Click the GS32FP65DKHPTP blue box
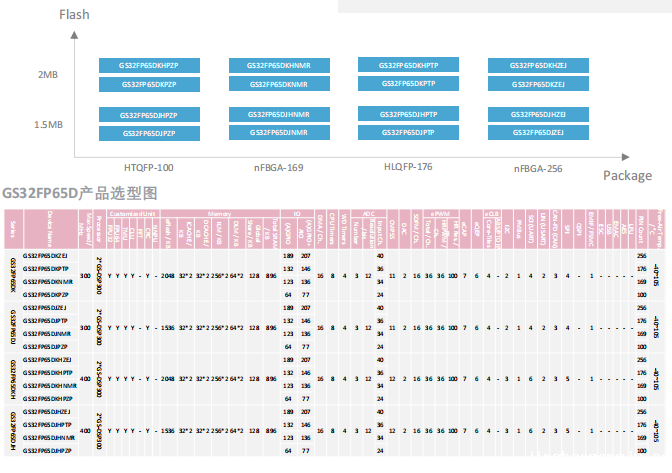The image size is (672, 473). (408, 65)
